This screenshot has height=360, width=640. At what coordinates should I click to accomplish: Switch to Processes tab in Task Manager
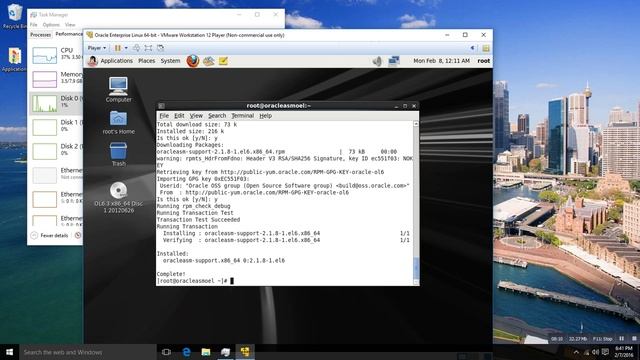(x=41, y=35)
